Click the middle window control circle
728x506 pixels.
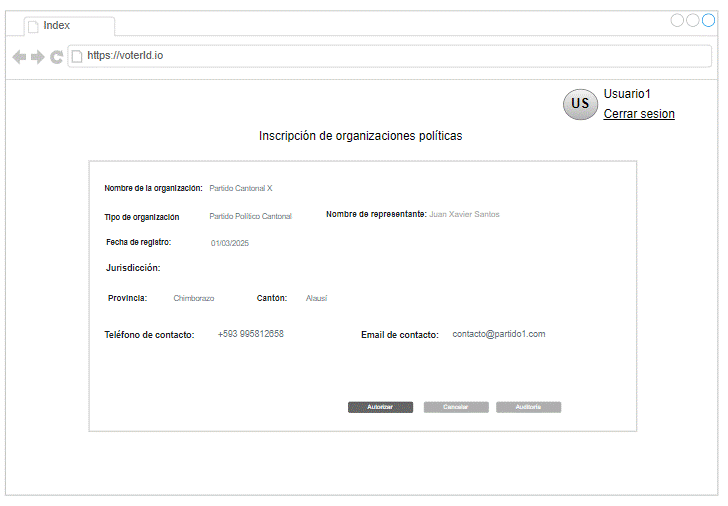pyautogui.click(x=693, y=20)
